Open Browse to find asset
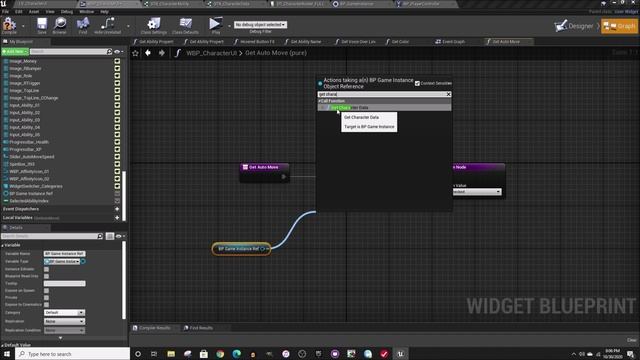The image size is (640, 360). pyautogui.click(x=60, y=25)
